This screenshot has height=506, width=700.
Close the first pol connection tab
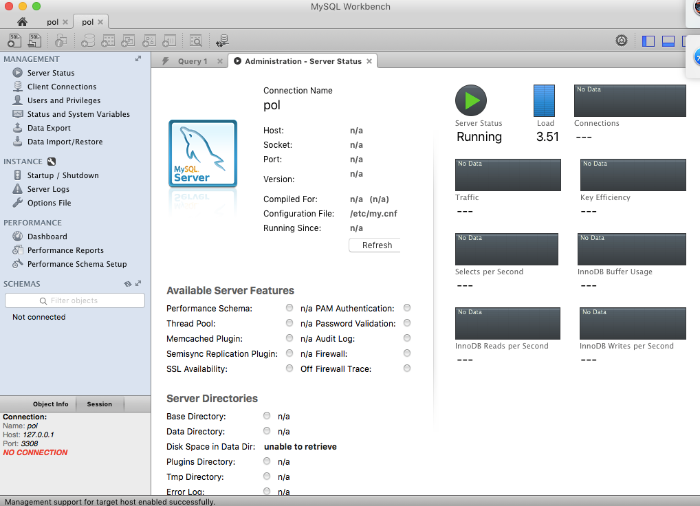click(65, 22)
